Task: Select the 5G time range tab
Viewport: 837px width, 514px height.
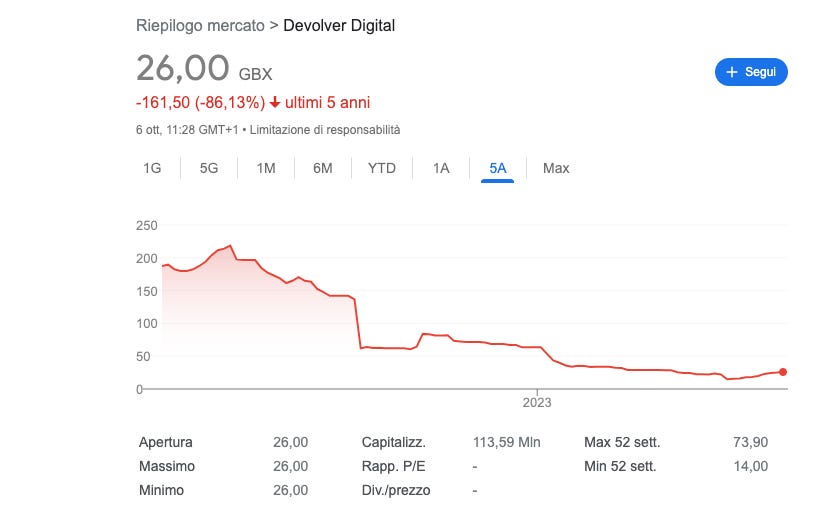Action: tap(209, 168)
